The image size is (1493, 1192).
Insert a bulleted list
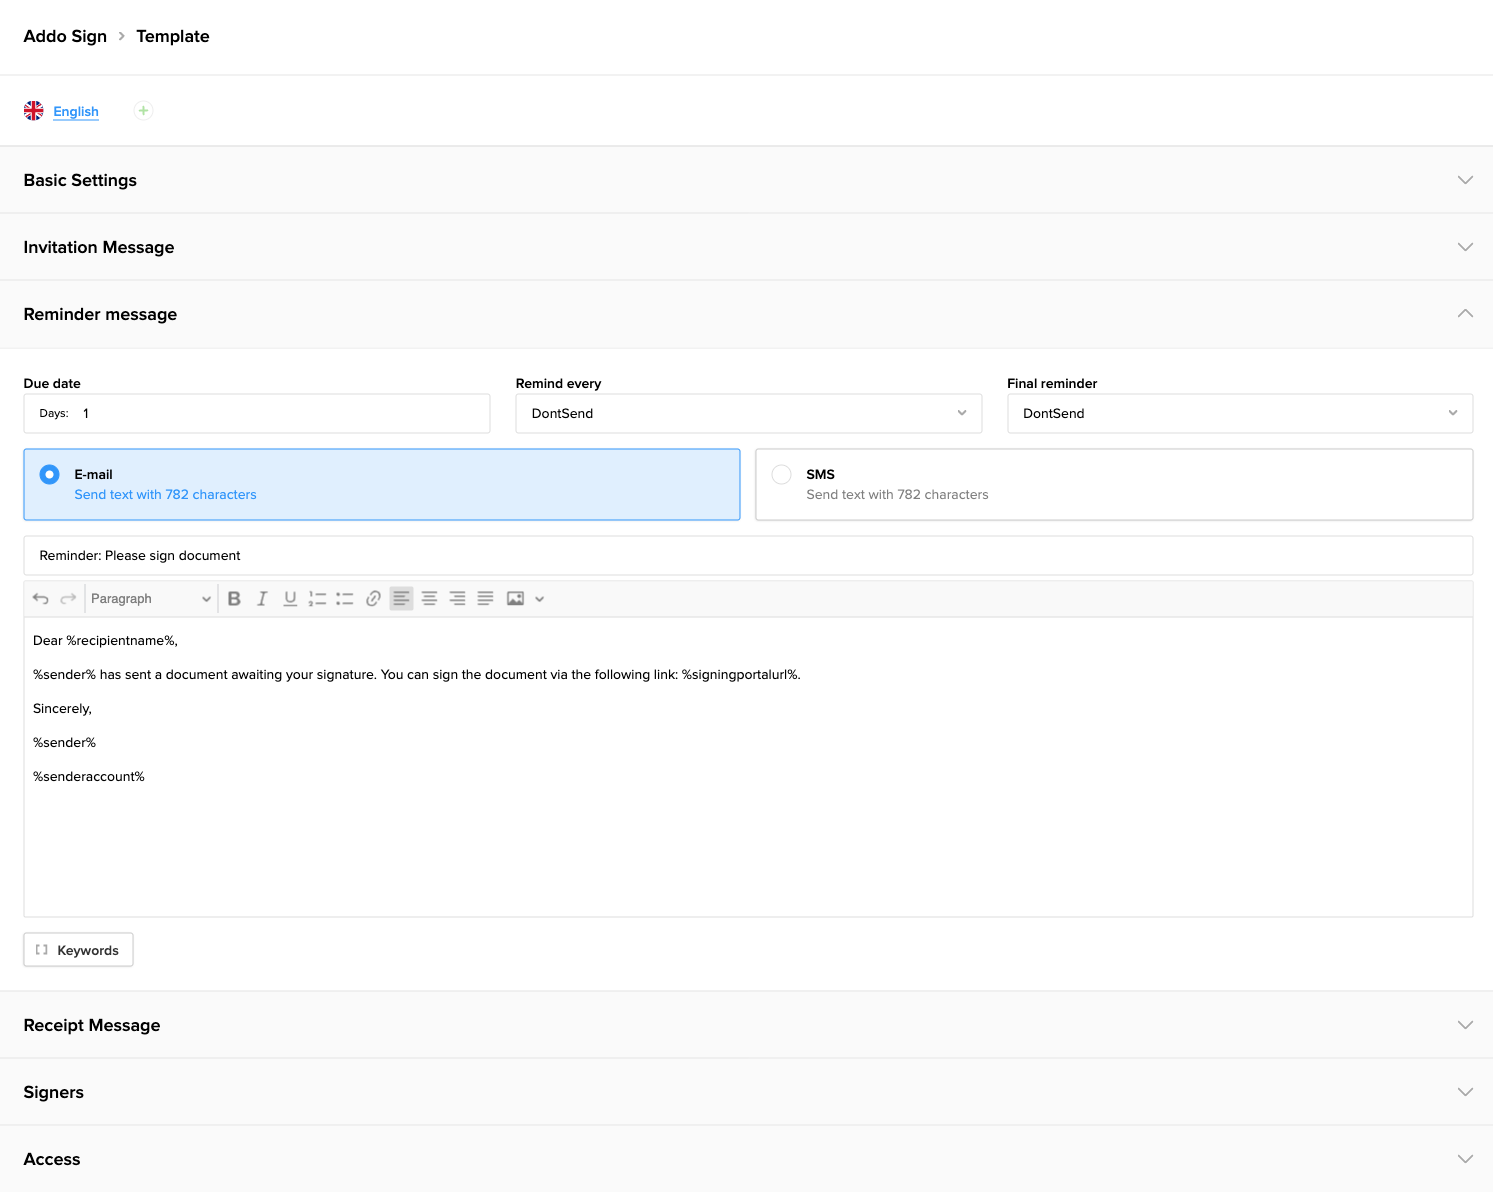coord(345,598)
